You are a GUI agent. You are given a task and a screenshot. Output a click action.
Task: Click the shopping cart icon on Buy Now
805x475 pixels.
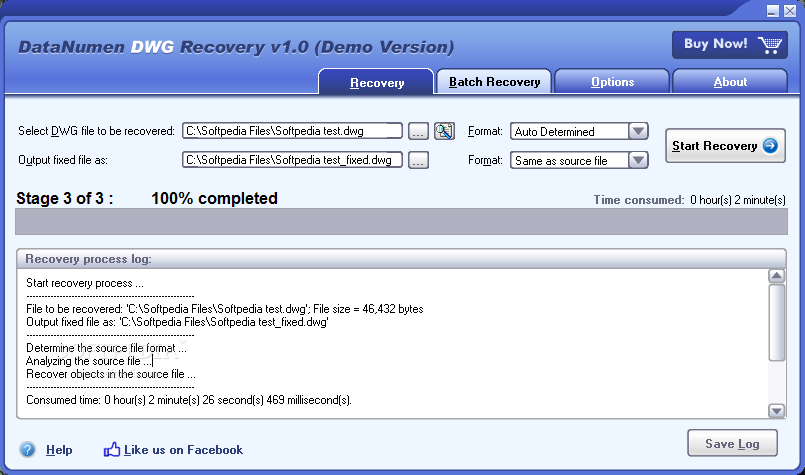[770, 45]
